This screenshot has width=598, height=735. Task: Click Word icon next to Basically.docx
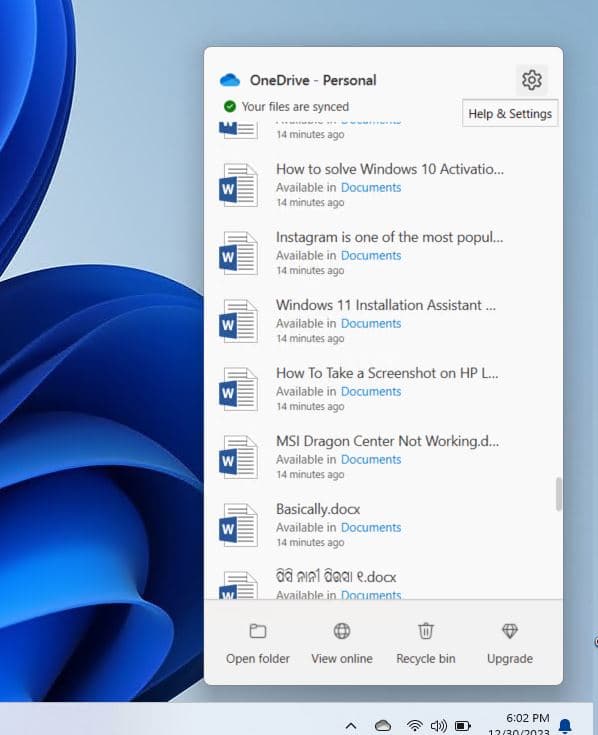point(238,525)
